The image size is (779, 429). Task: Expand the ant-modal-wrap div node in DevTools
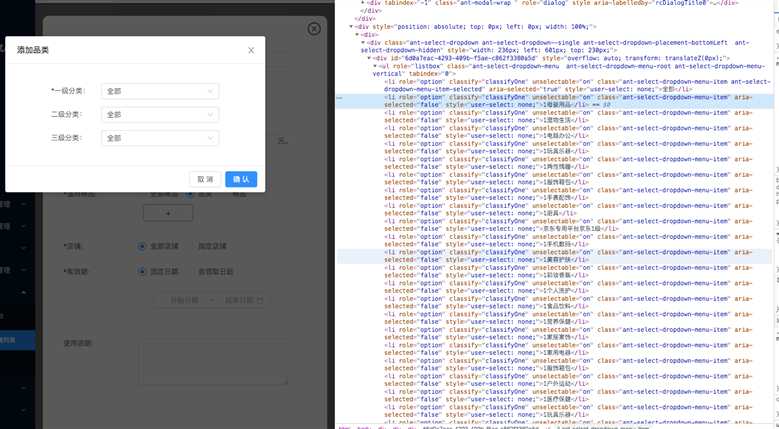362,3
